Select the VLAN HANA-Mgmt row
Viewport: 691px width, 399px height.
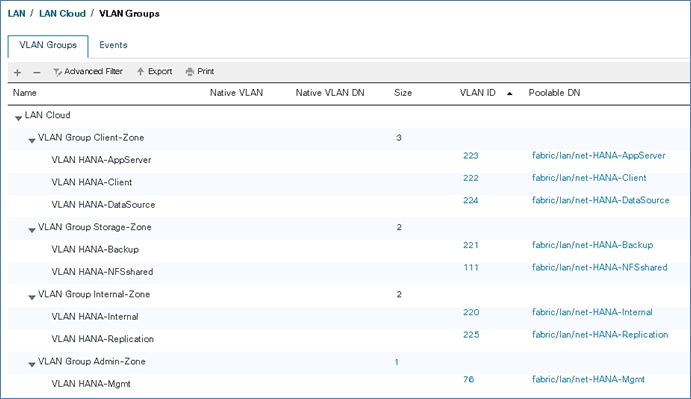point(349,383)
